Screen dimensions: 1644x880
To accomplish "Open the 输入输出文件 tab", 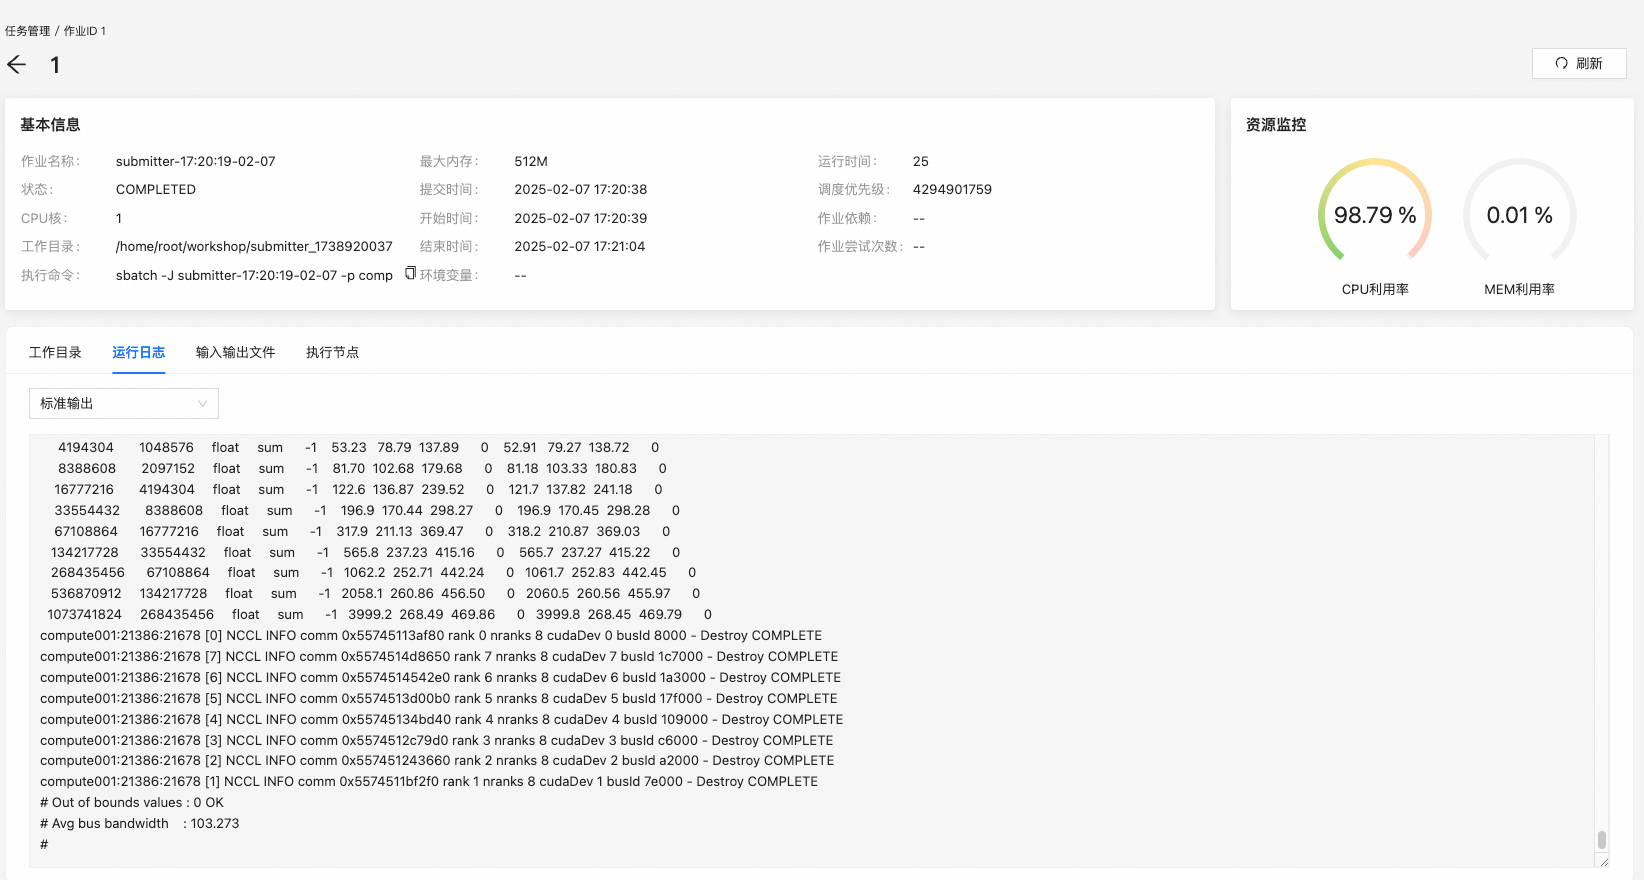I will (x=235, y=352).
